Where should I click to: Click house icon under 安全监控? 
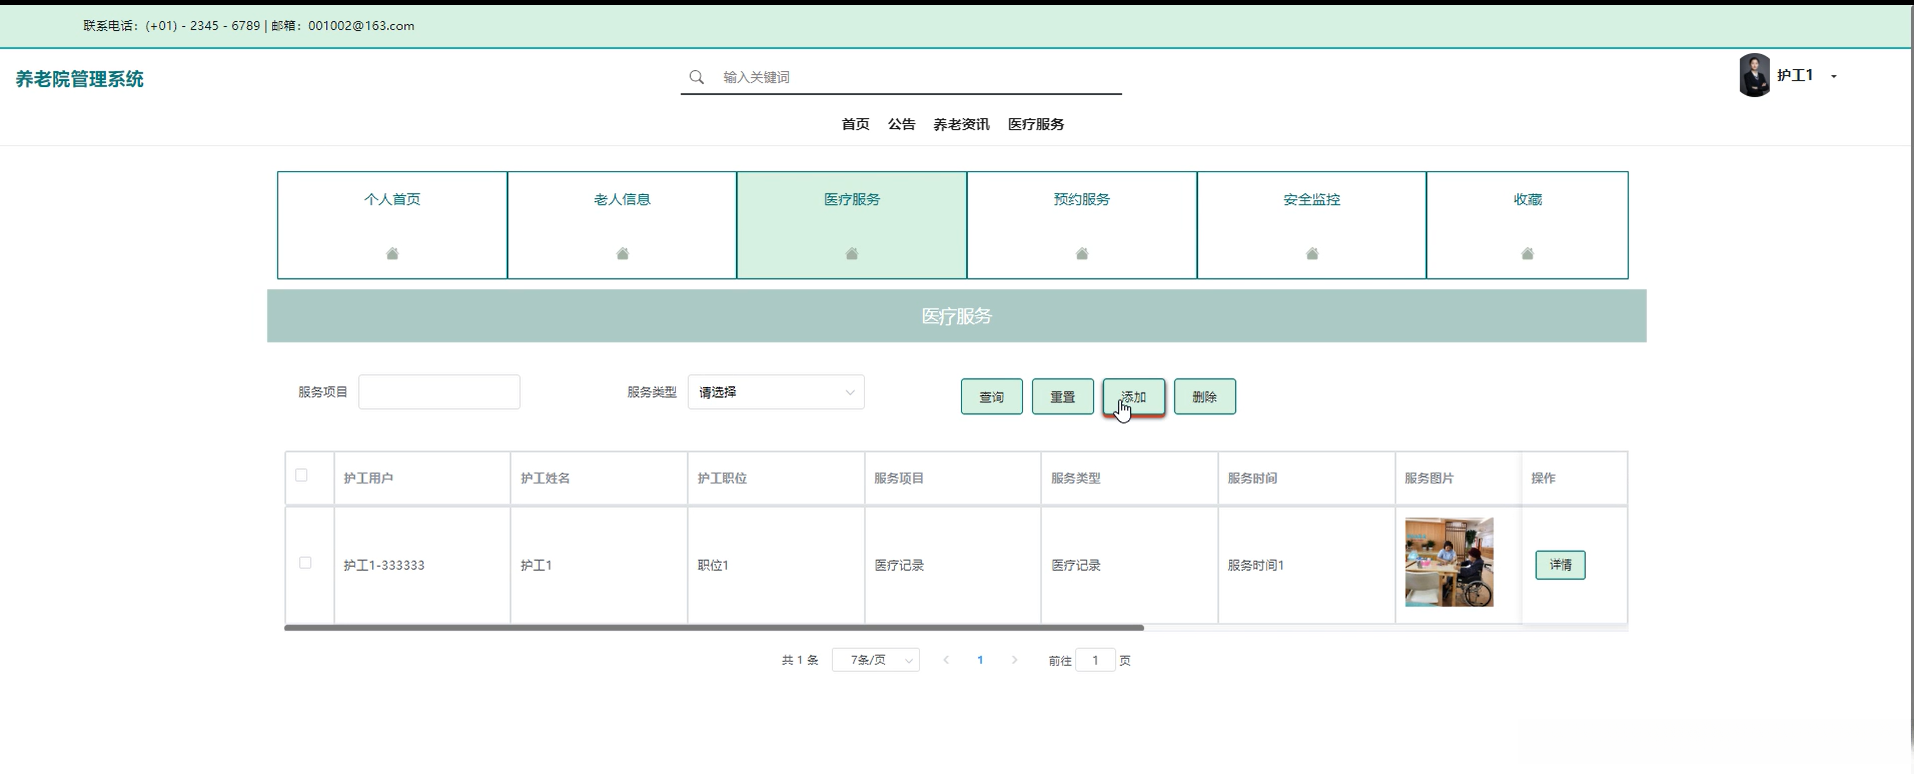pyautogui.click(x=1312, y=253)
